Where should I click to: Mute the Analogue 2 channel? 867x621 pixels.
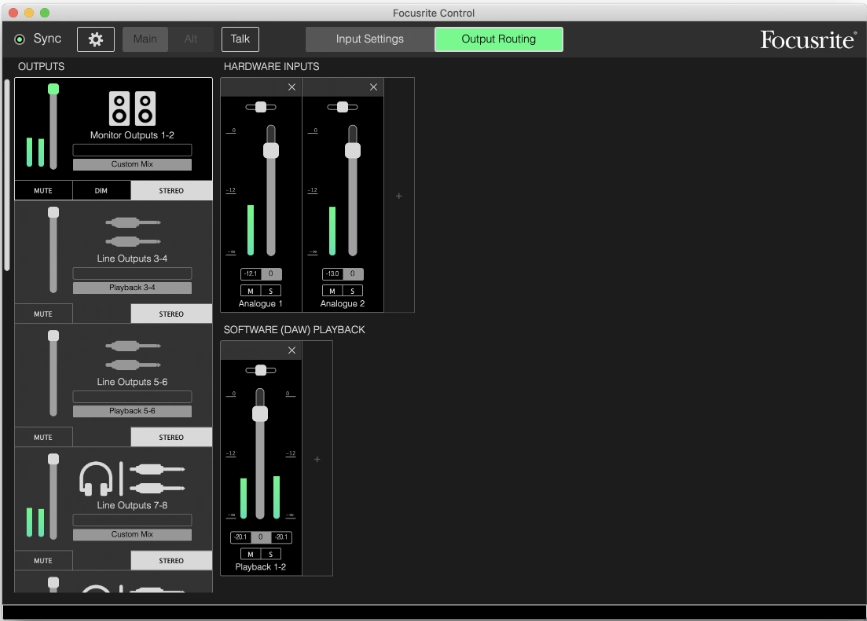pos(332,291)
